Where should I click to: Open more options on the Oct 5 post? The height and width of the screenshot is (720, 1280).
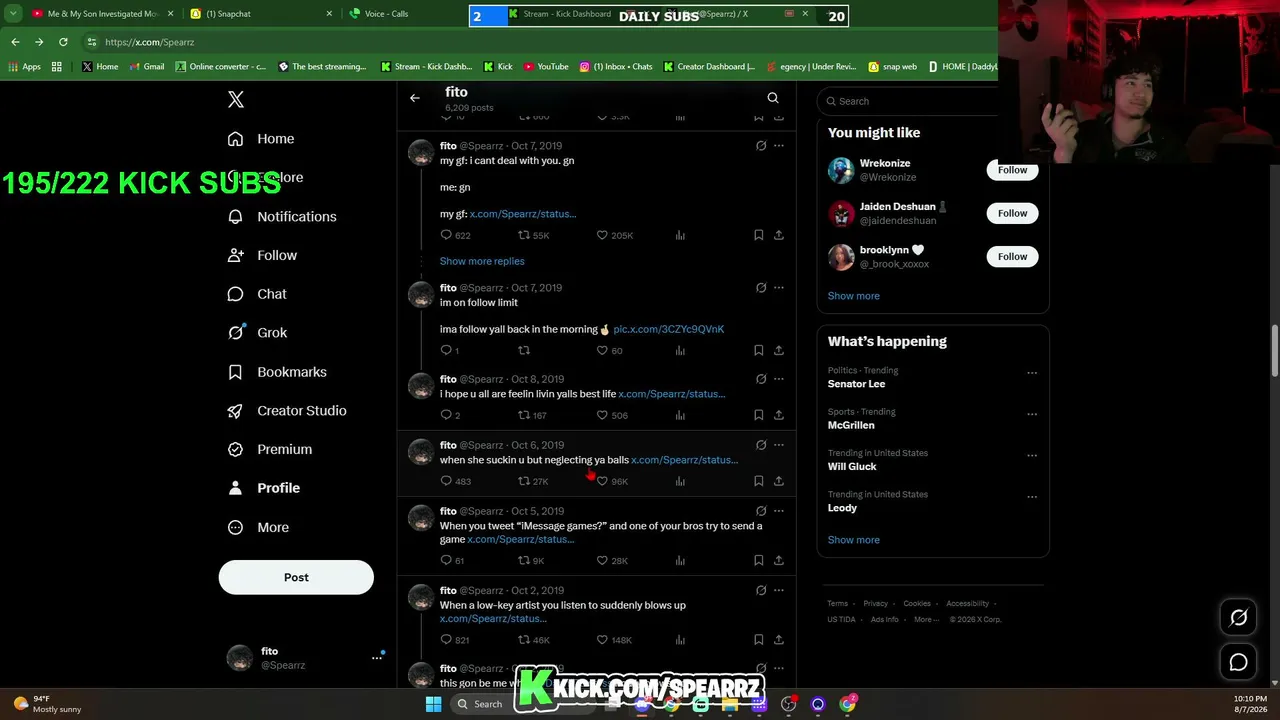point(779,511)
